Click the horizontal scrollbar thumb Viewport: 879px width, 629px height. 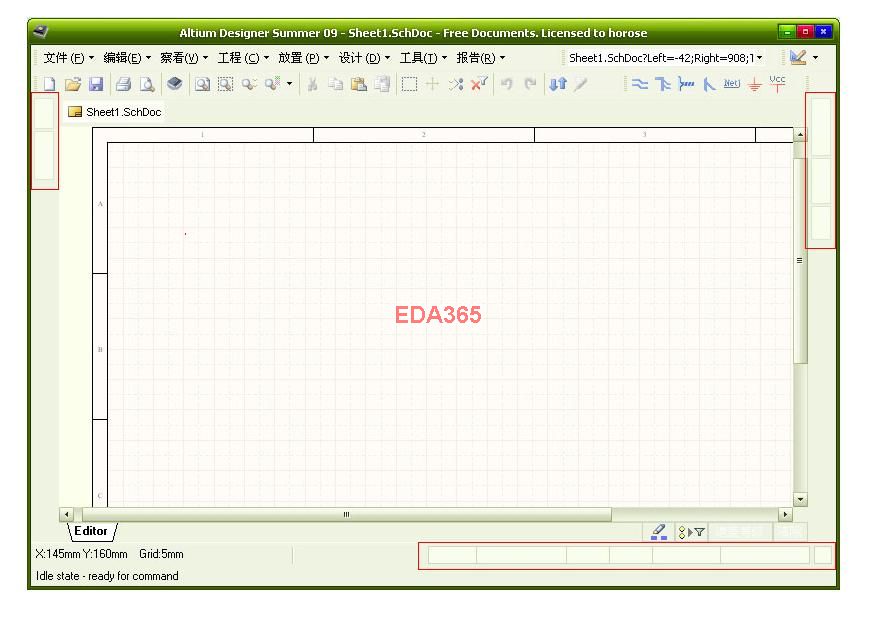[x=346, y=514]
